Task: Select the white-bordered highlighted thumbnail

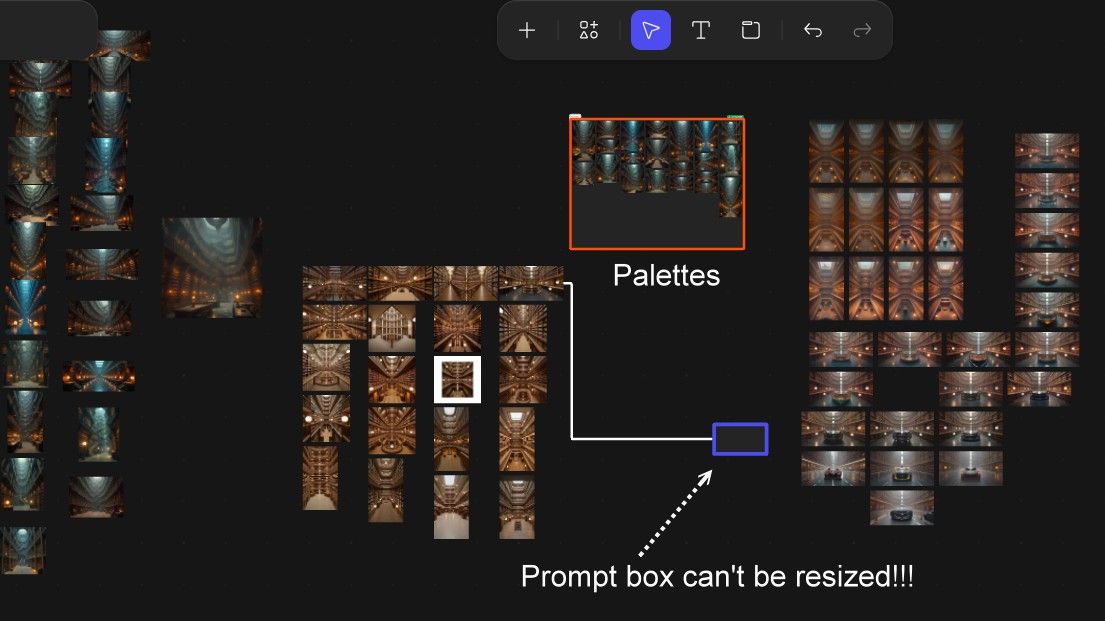Action: coord(457,380)
